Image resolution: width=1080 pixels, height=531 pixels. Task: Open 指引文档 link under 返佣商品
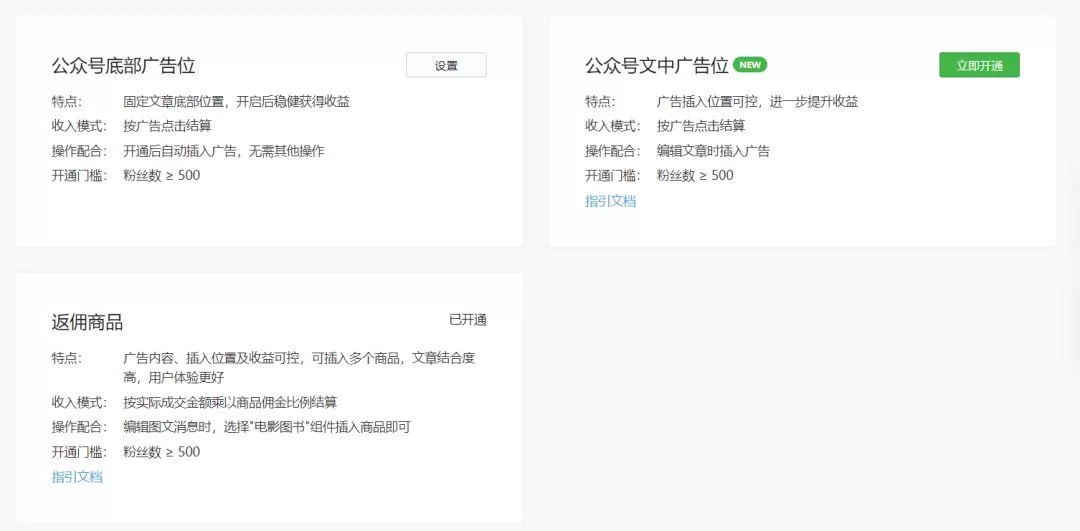point(77,477)
